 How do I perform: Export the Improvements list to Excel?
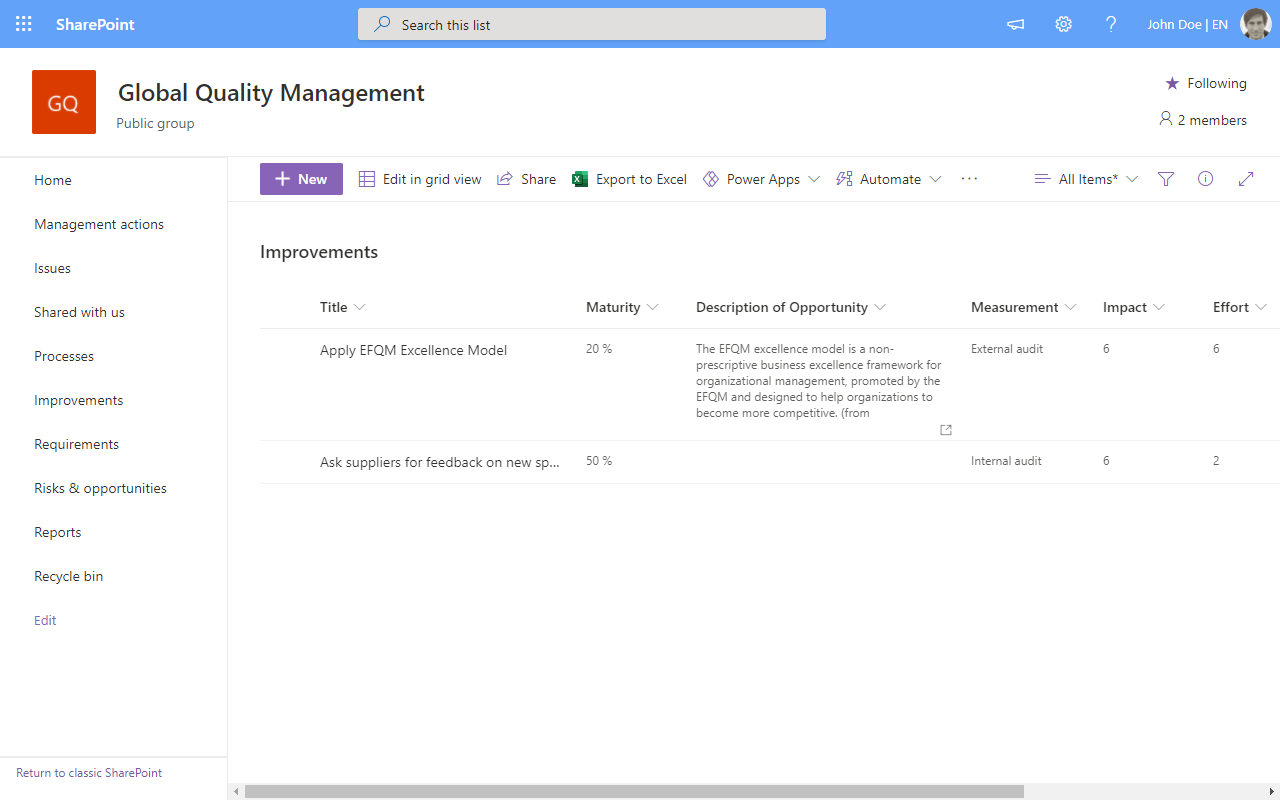629,178
